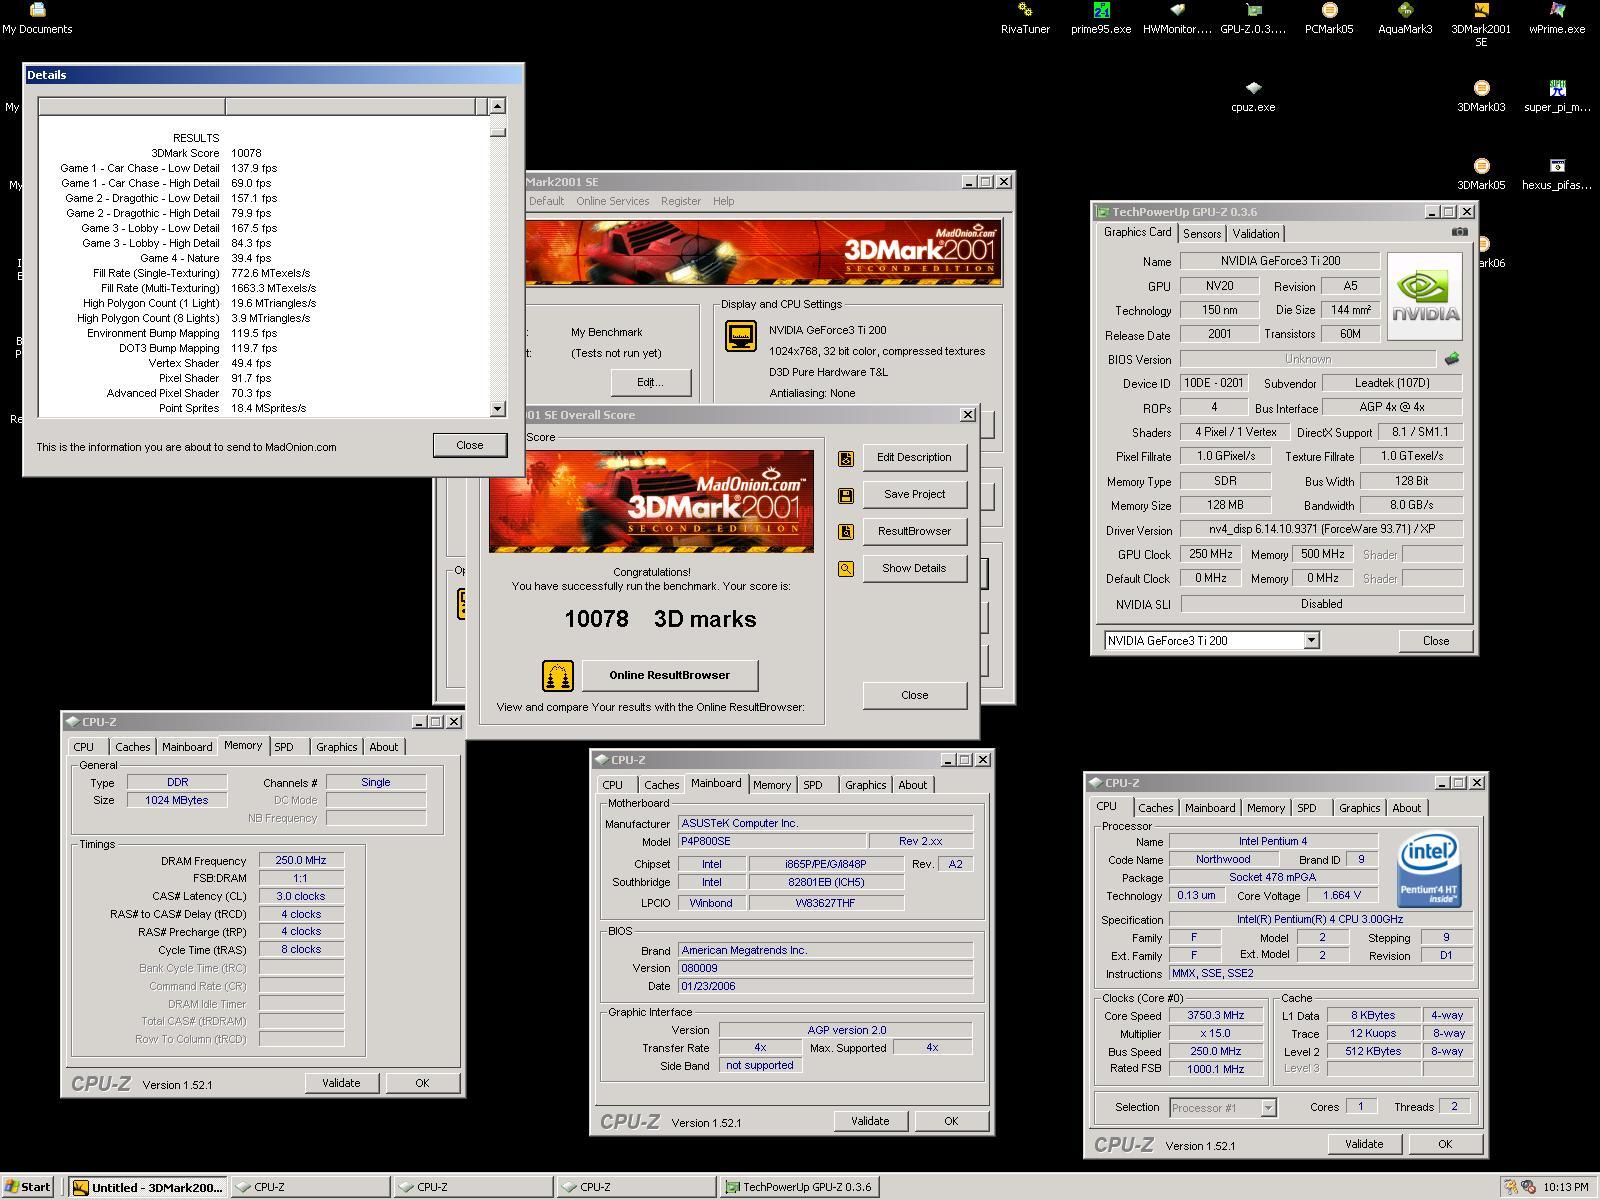Open Register menu in 3DMark2001 SE
The image size is (1600, 1200).
point(681,201)
